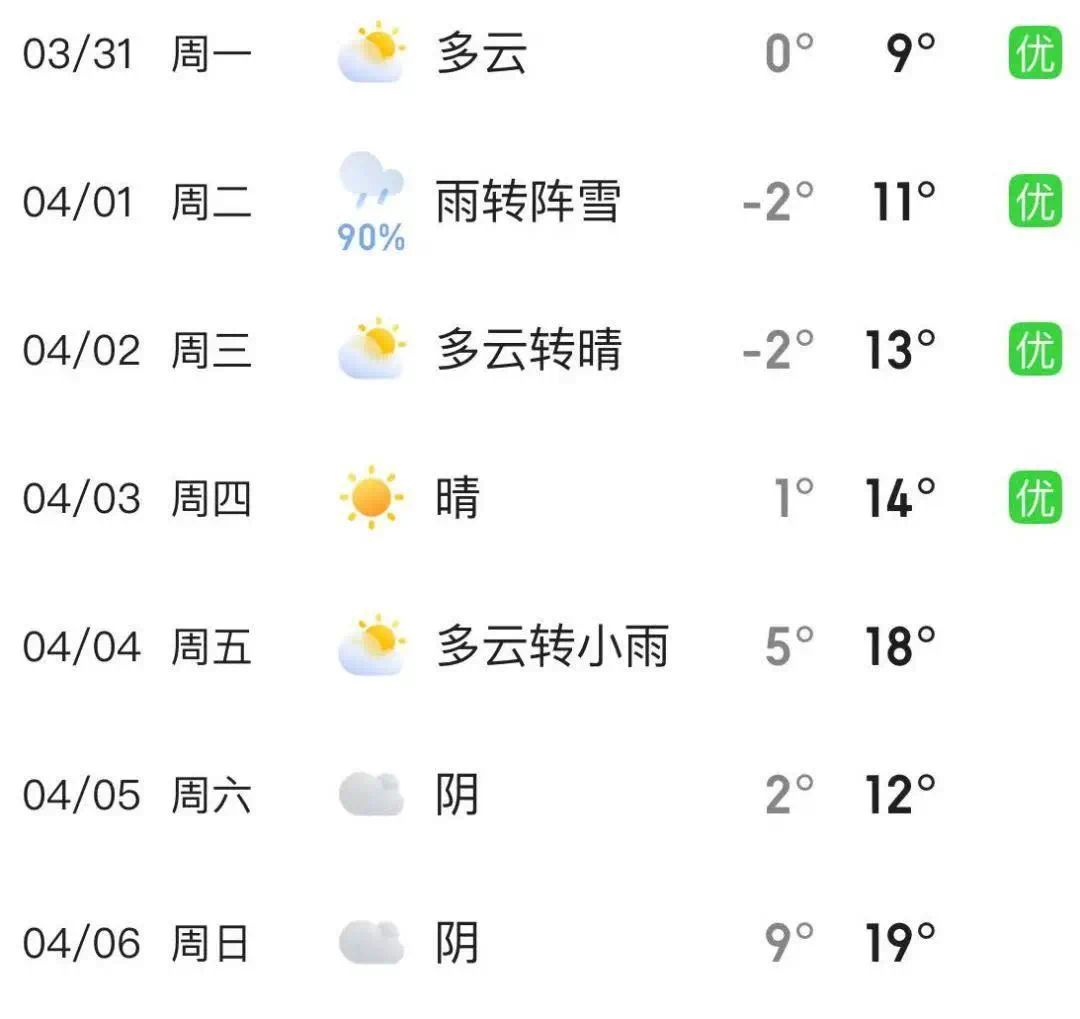Click the weather icon for 04/02
This screenshot has height=1019, width=1080.
tap(371, 350)
